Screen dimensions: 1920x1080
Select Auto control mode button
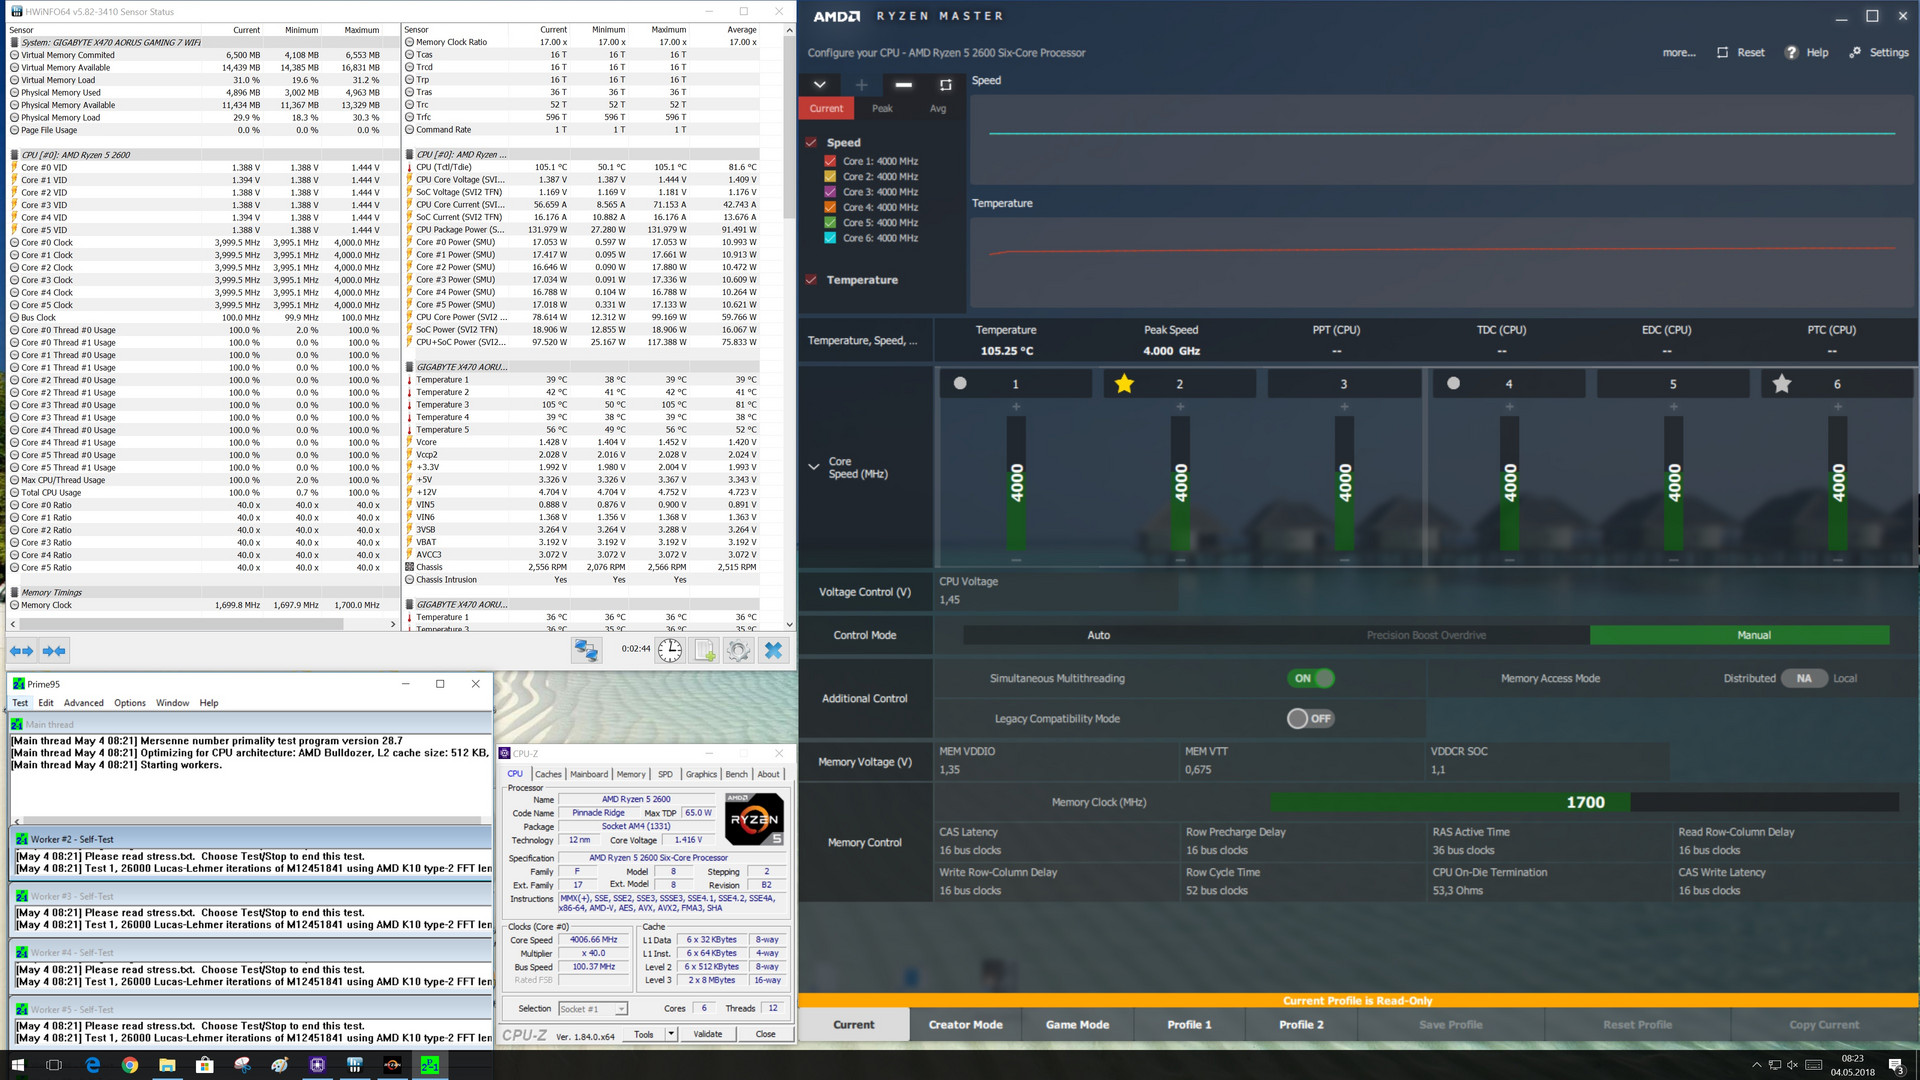click(x=1098, y=635)
